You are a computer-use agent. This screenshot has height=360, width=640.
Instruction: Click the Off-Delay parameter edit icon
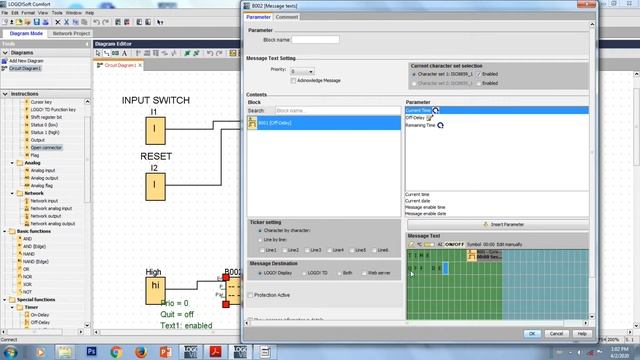429,118
